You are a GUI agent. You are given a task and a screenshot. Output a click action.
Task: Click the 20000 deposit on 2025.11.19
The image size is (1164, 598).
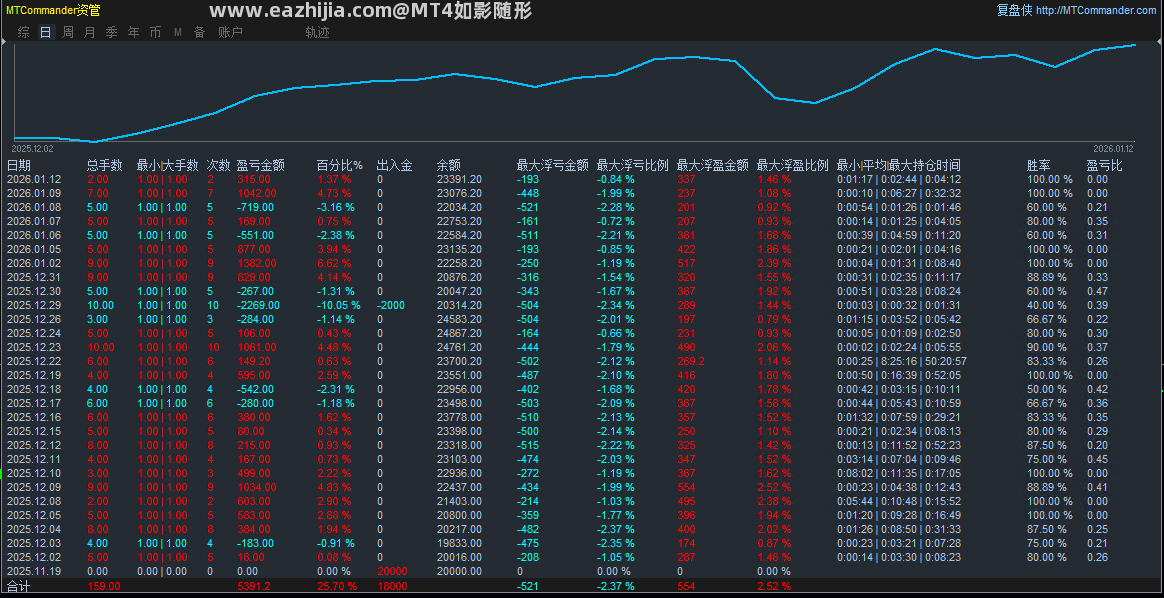pos(392,571)
